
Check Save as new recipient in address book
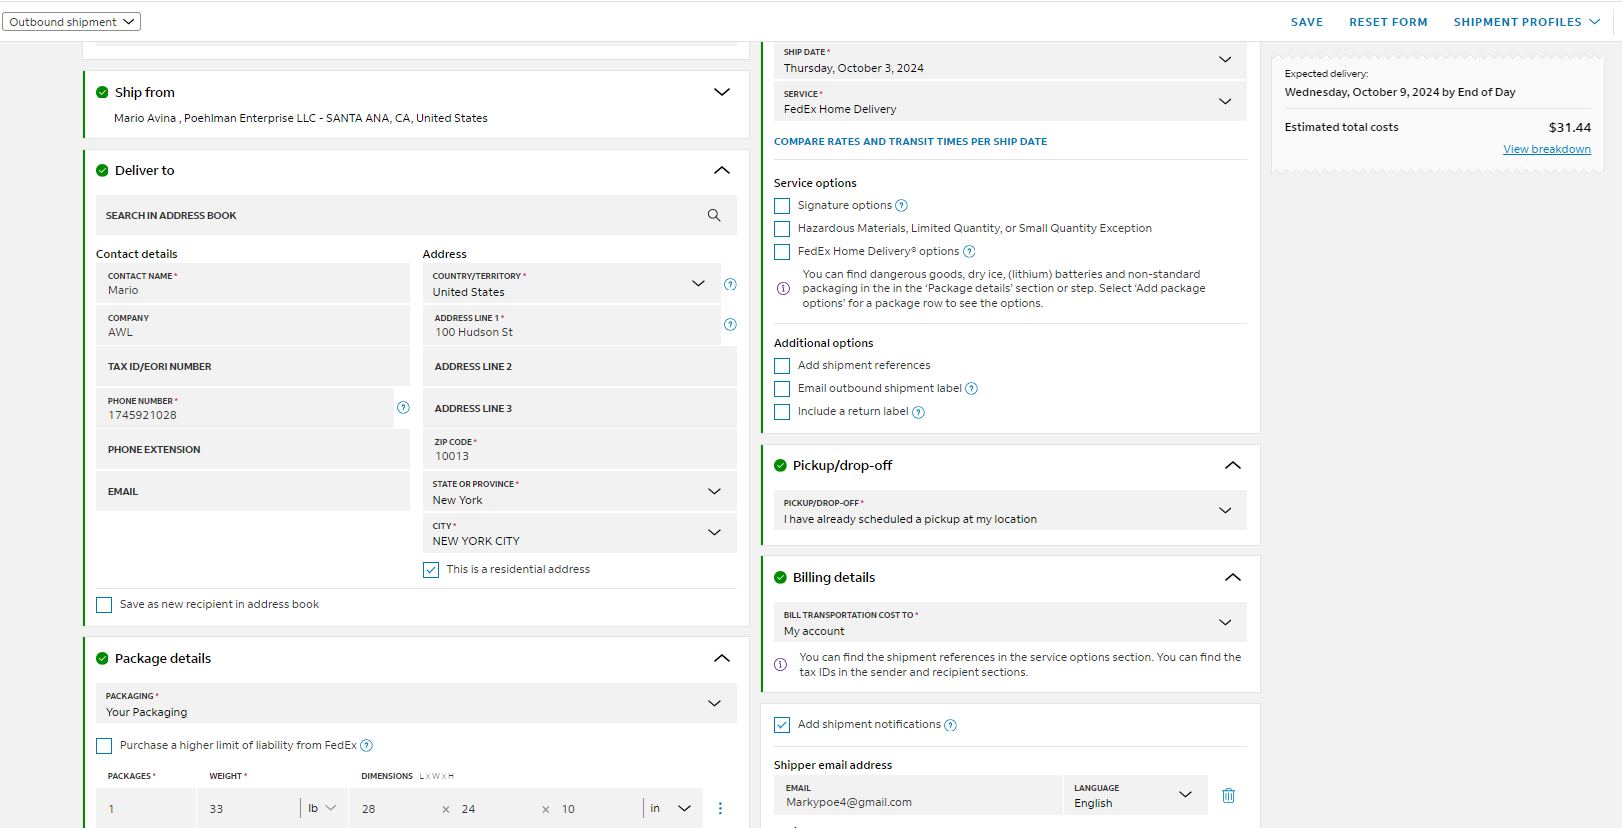tap(104, 605)
